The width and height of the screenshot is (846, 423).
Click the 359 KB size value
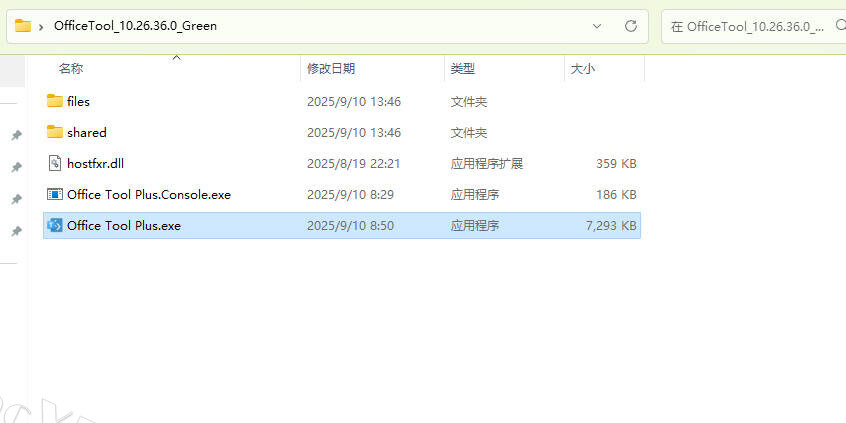point(616,163)
